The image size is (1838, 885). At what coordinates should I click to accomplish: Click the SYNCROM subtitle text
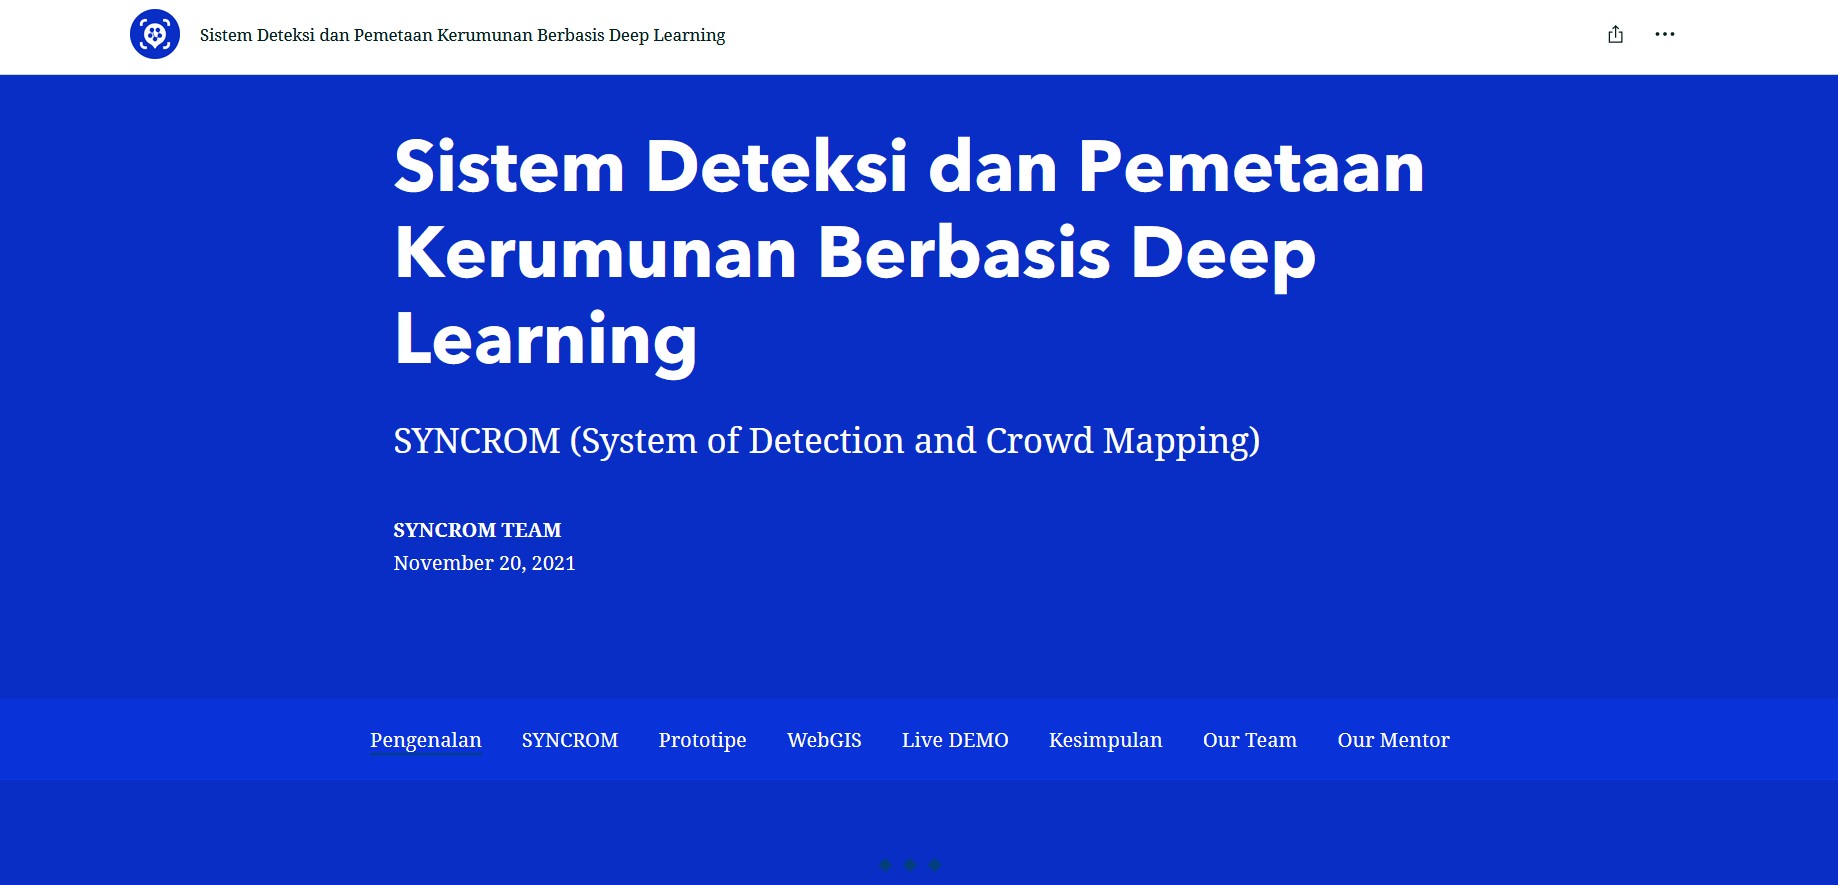(x=827, y=441)
